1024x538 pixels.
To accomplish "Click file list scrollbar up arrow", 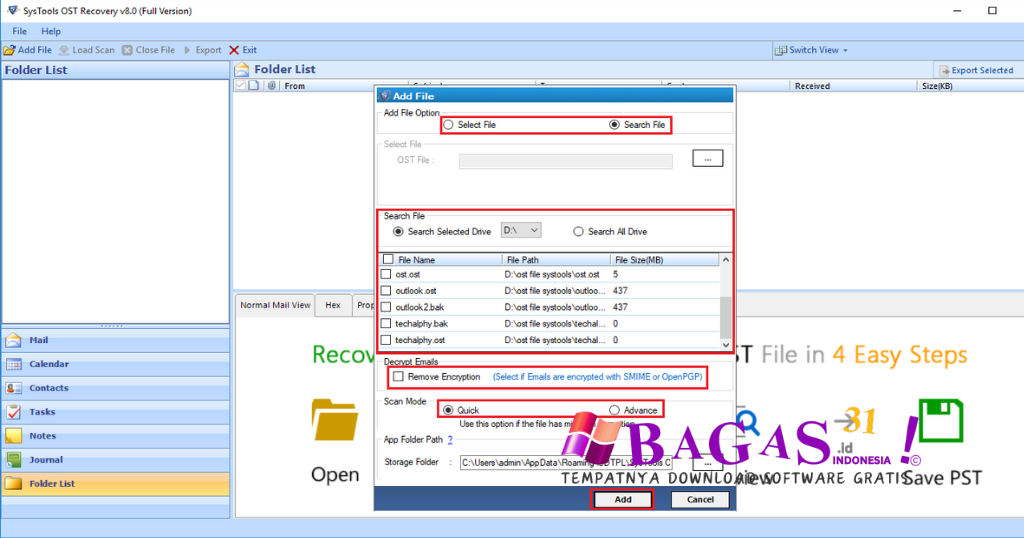I will point(726,260).
